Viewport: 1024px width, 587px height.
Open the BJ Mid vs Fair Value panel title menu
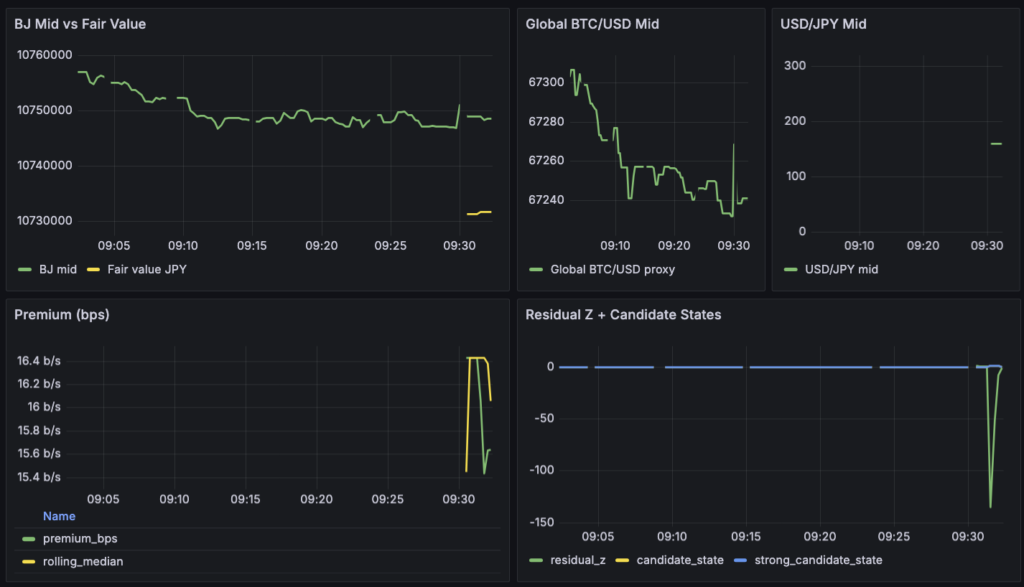(x=80, y=24)
